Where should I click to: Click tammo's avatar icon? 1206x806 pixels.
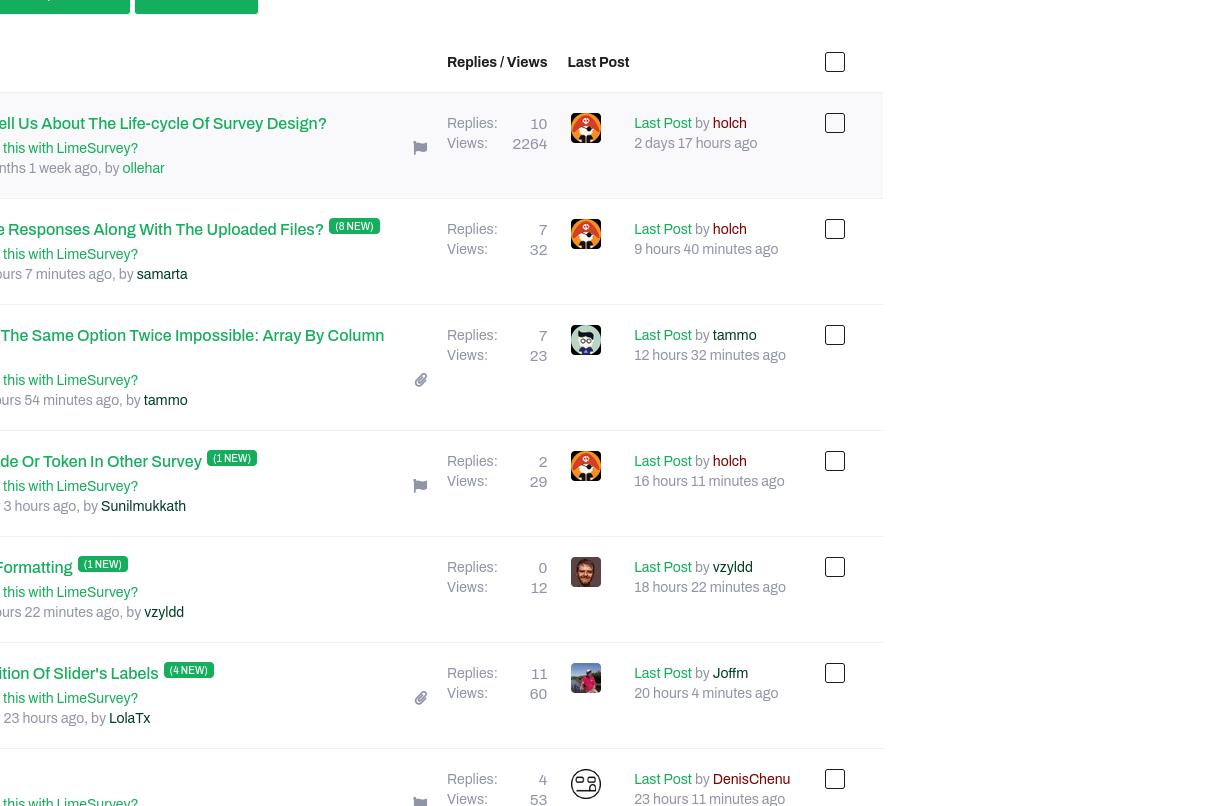tap(586, 340)
